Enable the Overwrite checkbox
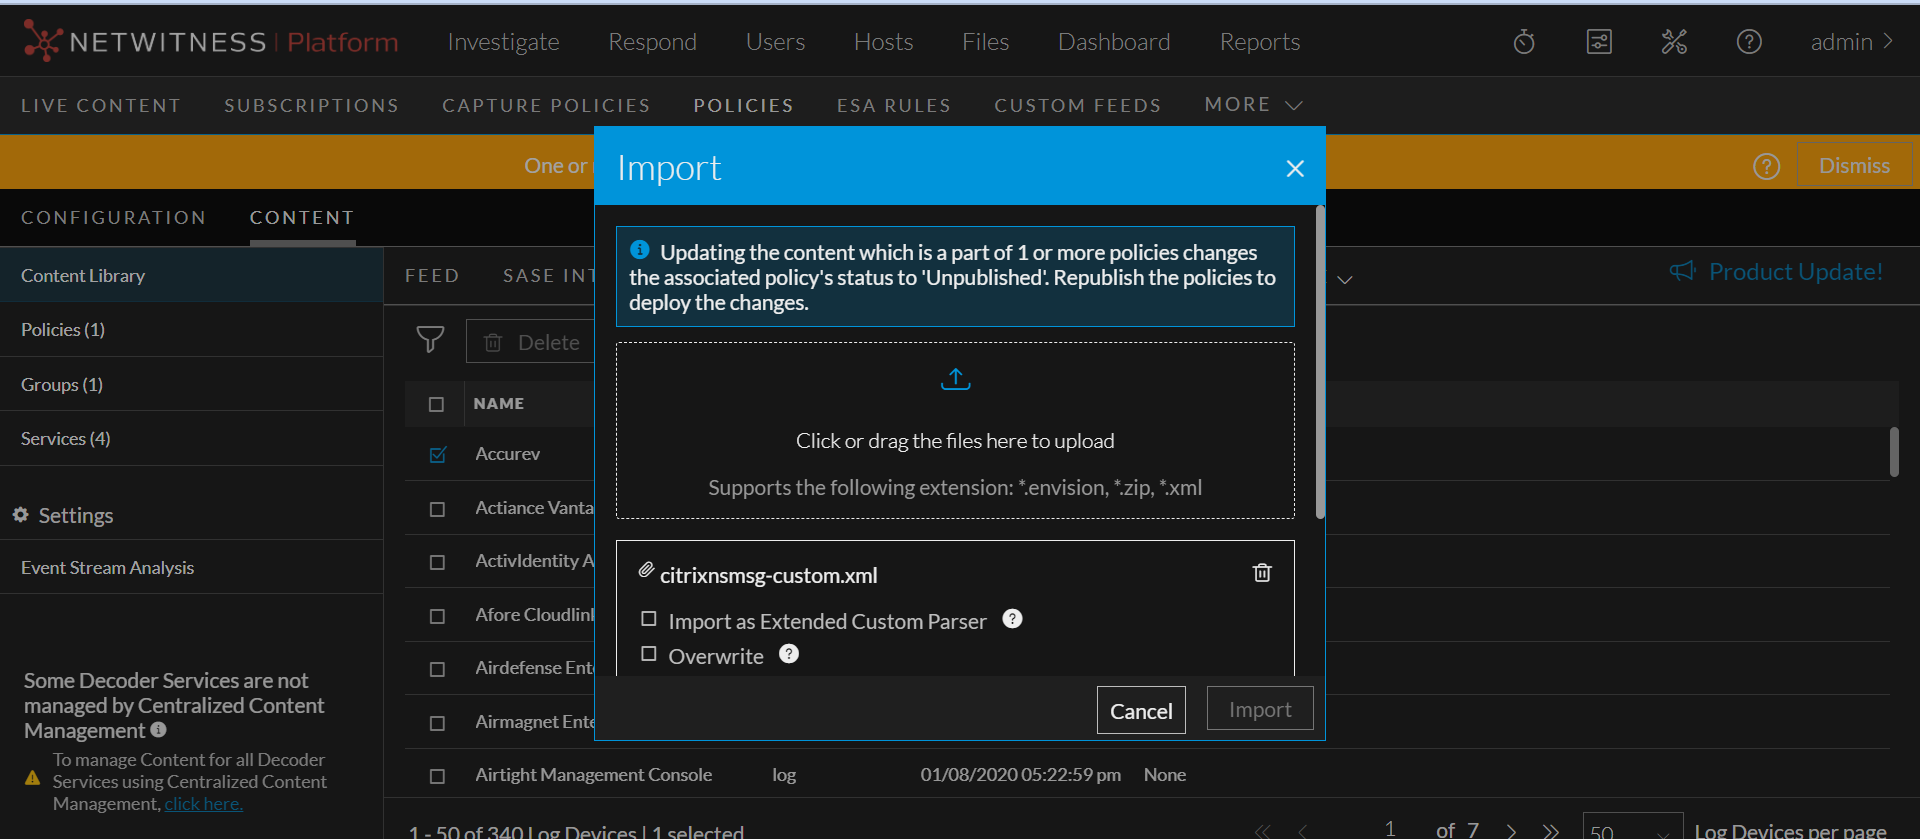The image size is (1920, 839). (649, 654)
